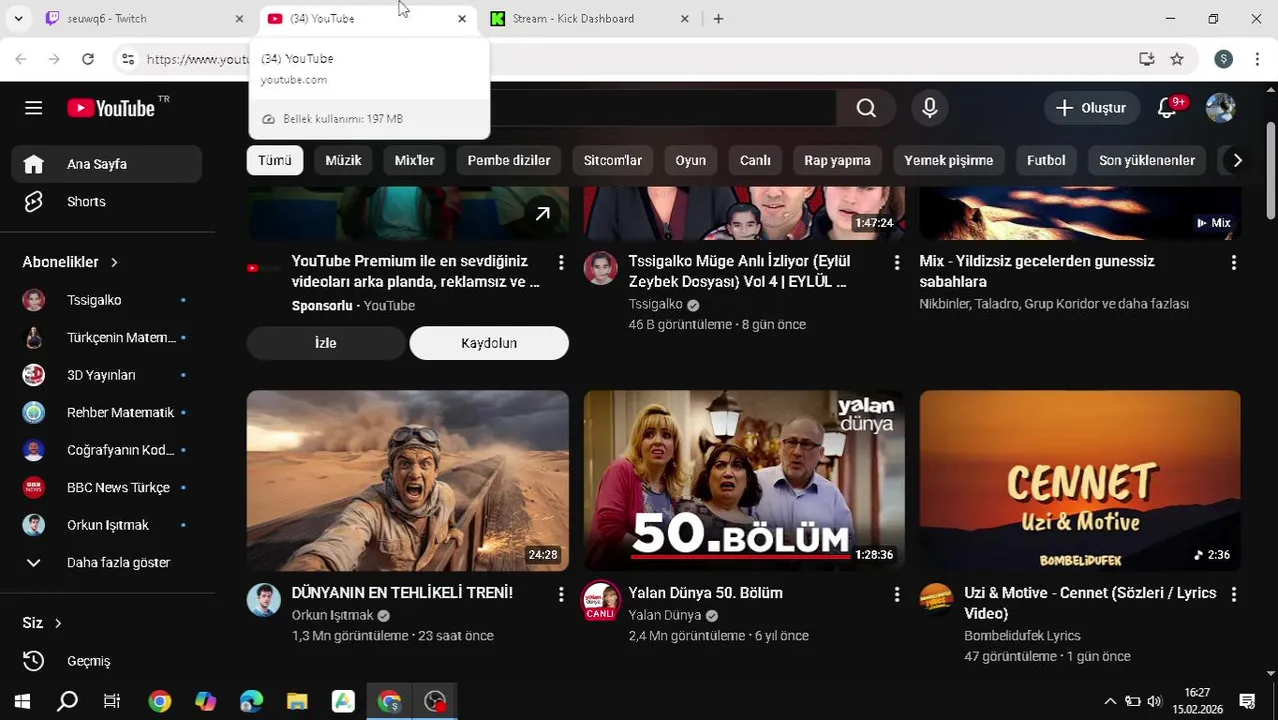Start voice search with microphone icon

coord(930,108)
